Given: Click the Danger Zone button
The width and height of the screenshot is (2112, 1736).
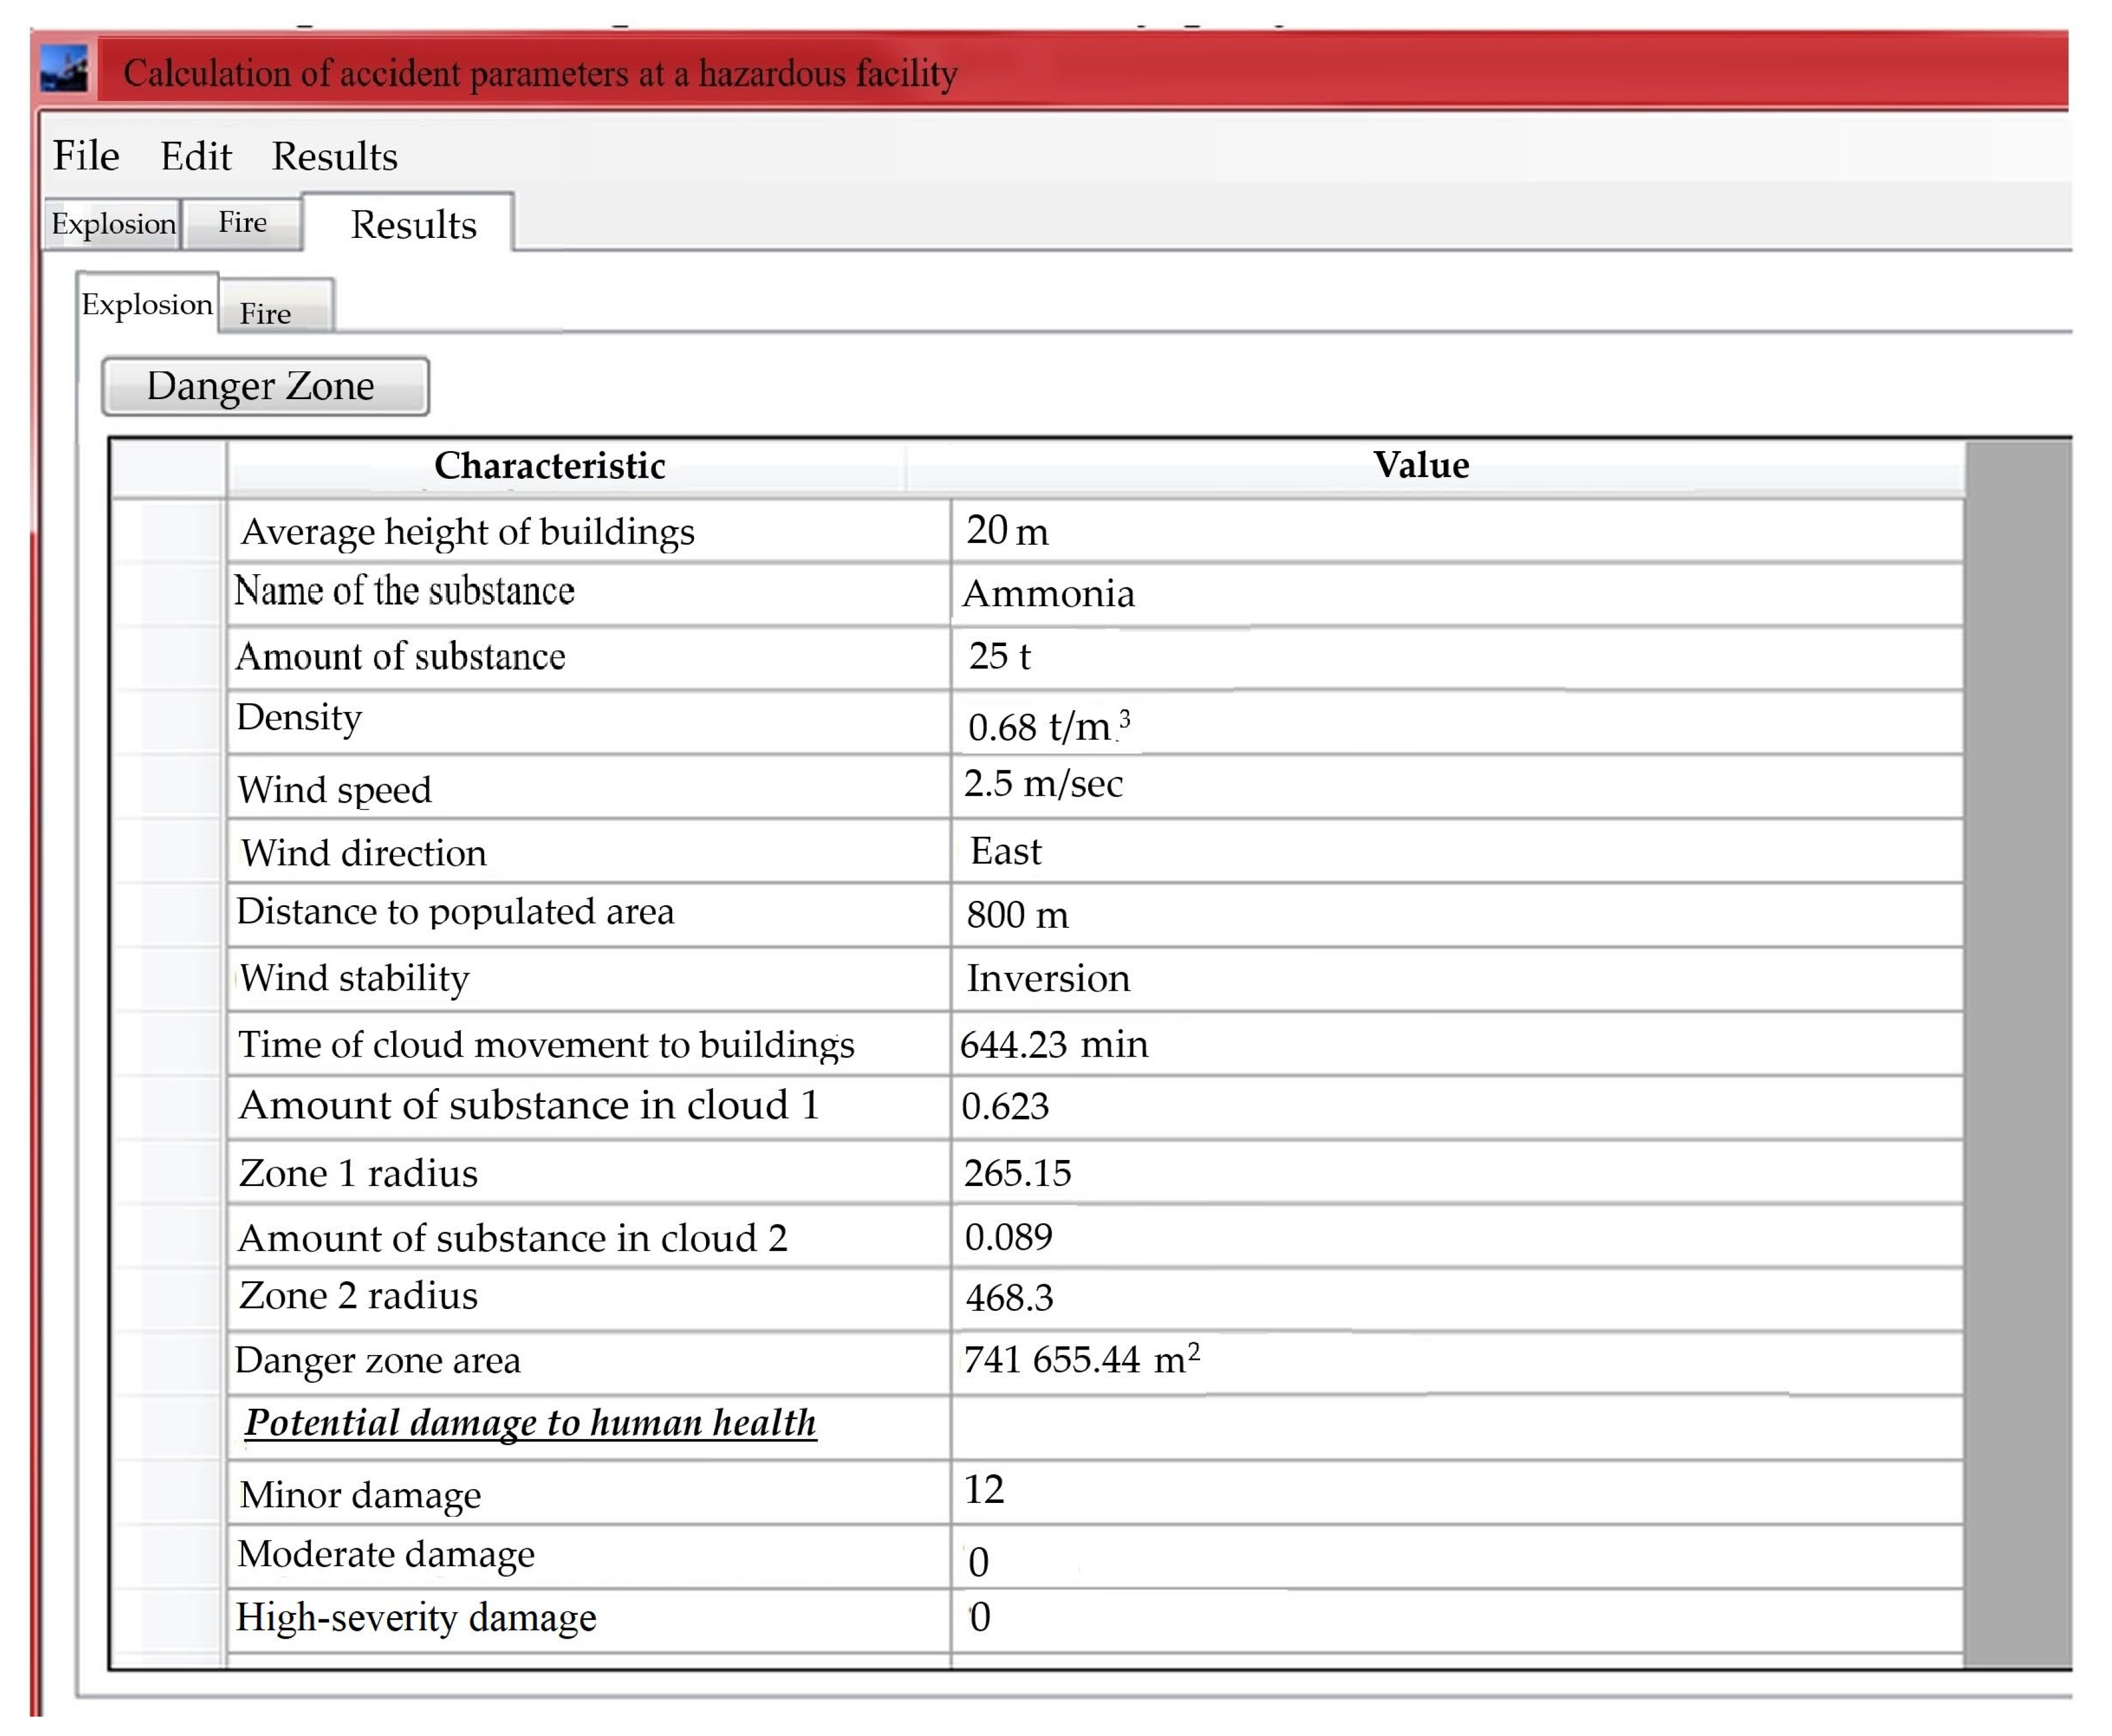Looking at the screenshot, I should [266, 386].
